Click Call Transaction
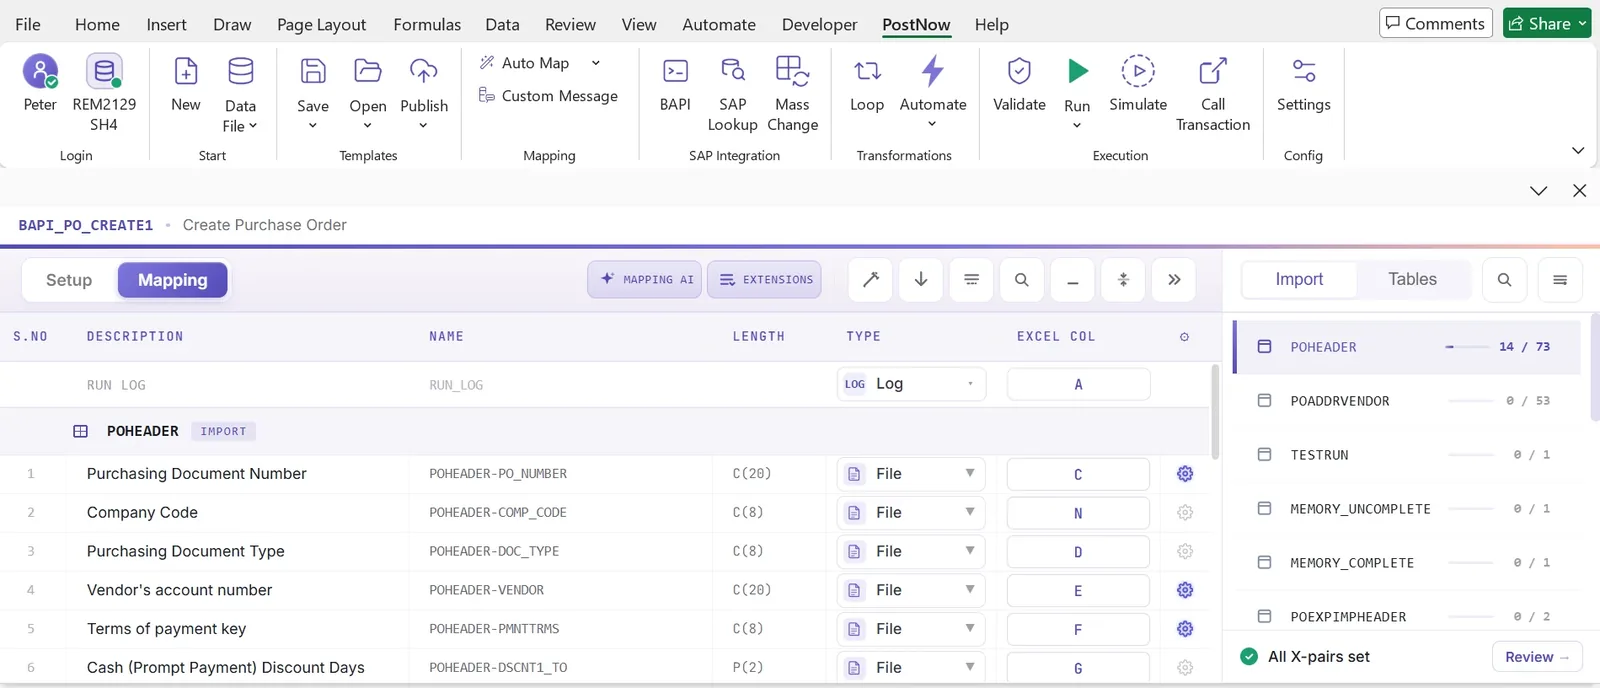 (x=1213, y=95)
